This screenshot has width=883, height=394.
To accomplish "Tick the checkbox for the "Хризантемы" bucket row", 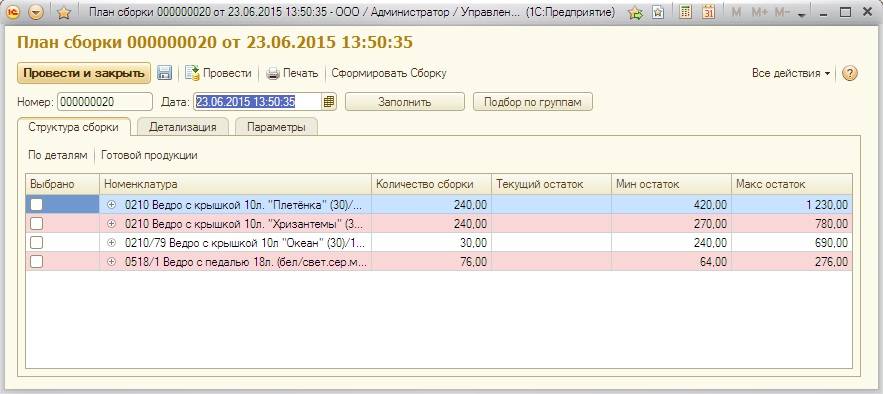I will pyautogui.click(x=37, y=223).
